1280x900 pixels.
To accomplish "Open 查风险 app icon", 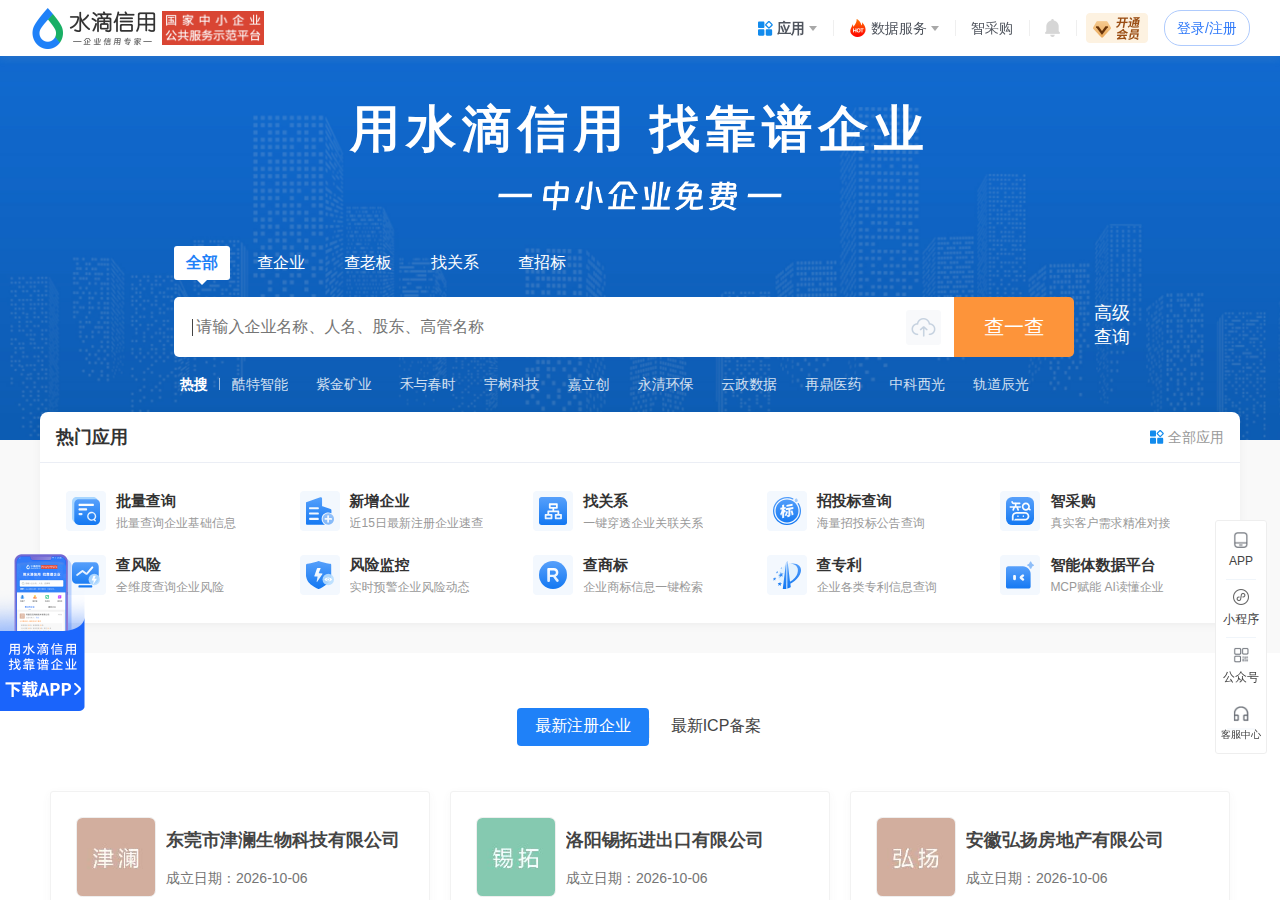I will pos(86,575).
